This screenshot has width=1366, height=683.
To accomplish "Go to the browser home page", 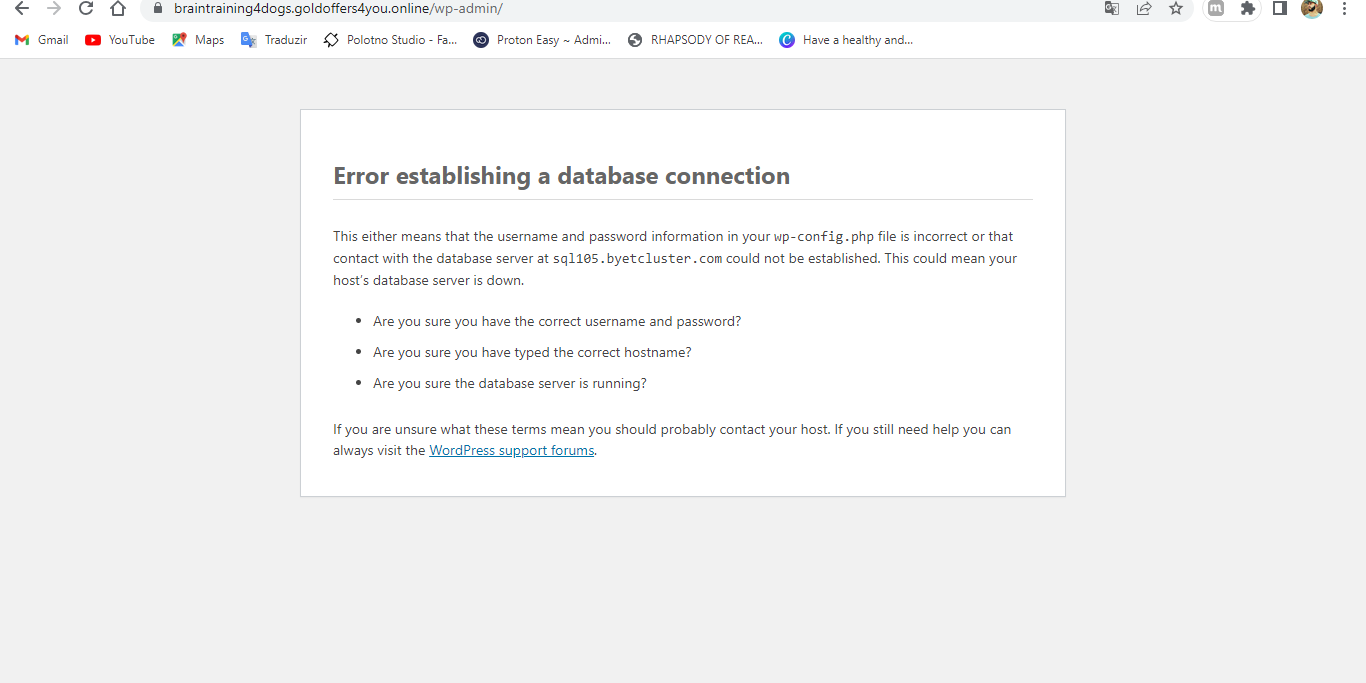I will (118, 9).
